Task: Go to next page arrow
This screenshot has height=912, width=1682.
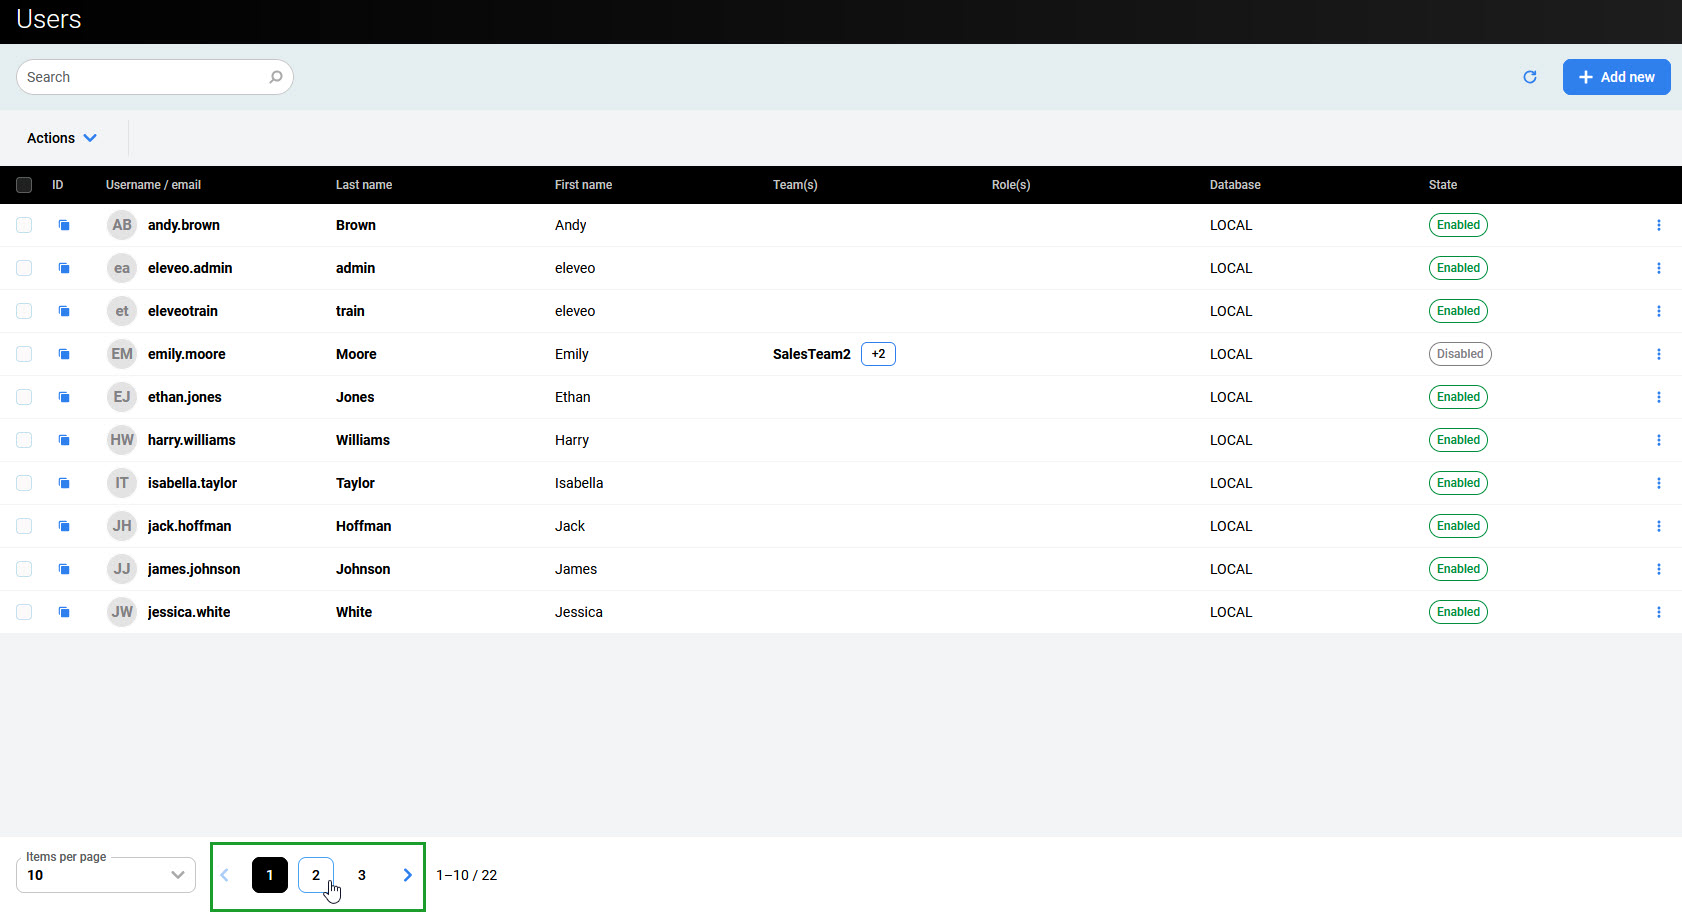Action: pos(407,875)
